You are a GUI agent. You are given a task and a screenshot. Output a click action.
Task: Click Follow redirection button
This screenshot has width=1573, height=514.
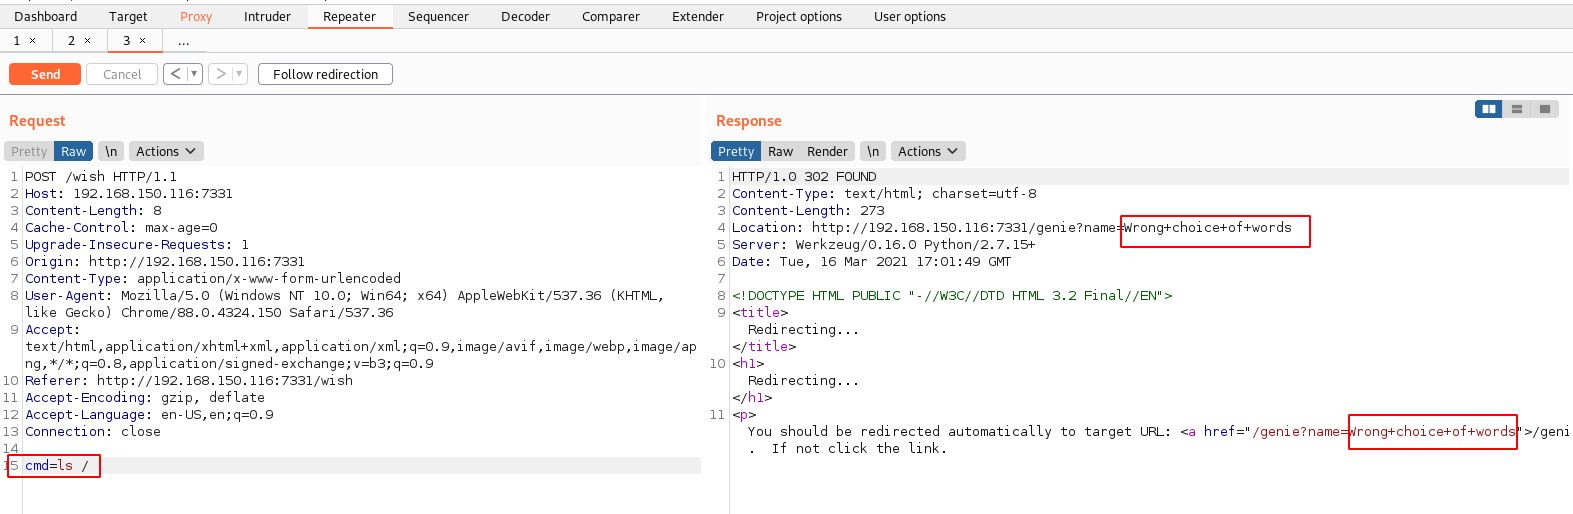coord(325,74)
